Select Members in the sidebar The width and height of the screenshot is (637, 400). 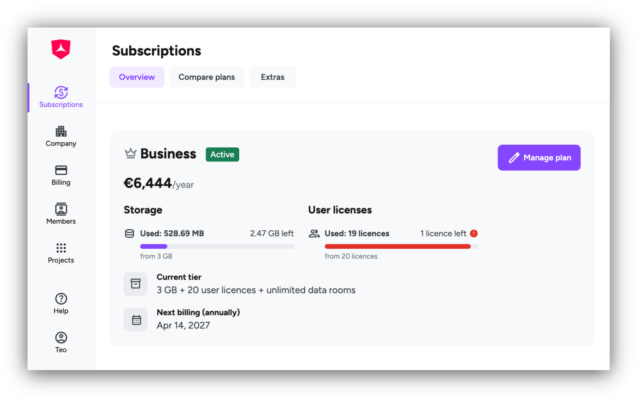(x=61, y=214)
